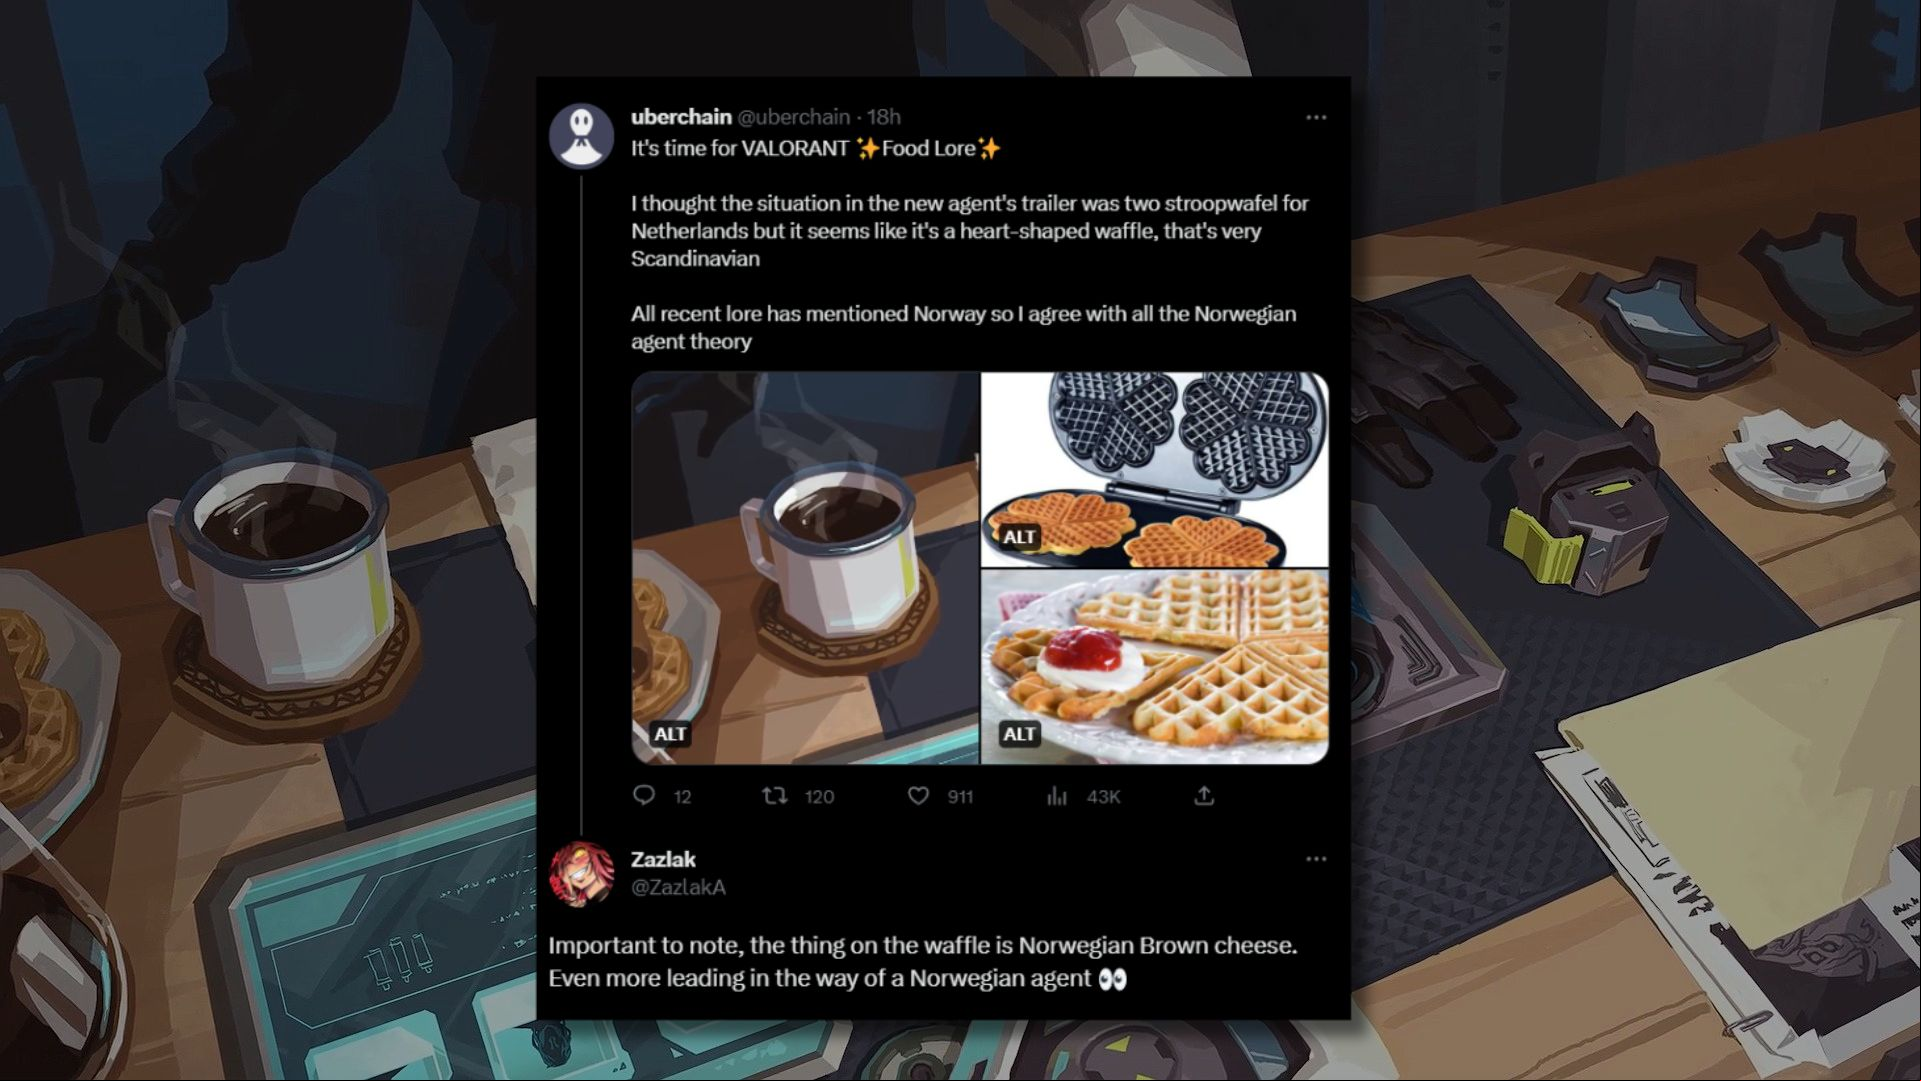Open uberchain's ghost profile avatar
The image size is (1921, 1081).
(x=581, y=136)
